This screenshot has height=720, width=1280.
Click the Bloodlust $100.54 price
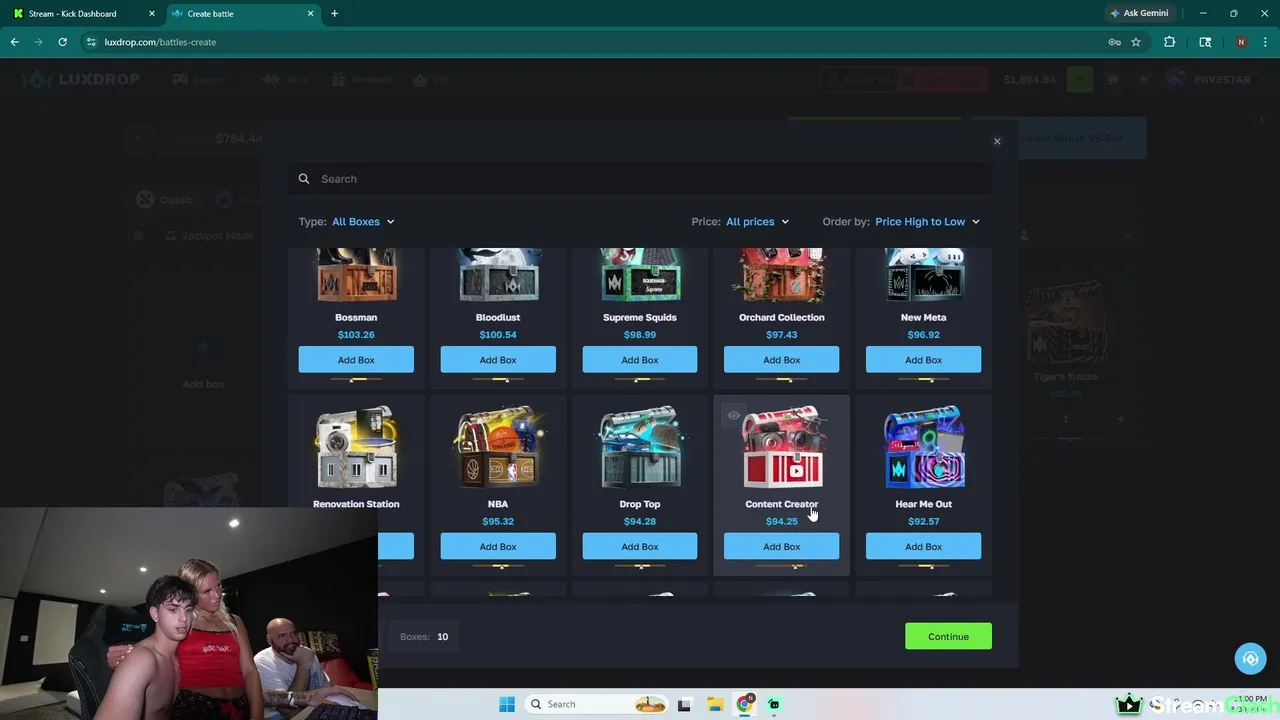(498, 335)
